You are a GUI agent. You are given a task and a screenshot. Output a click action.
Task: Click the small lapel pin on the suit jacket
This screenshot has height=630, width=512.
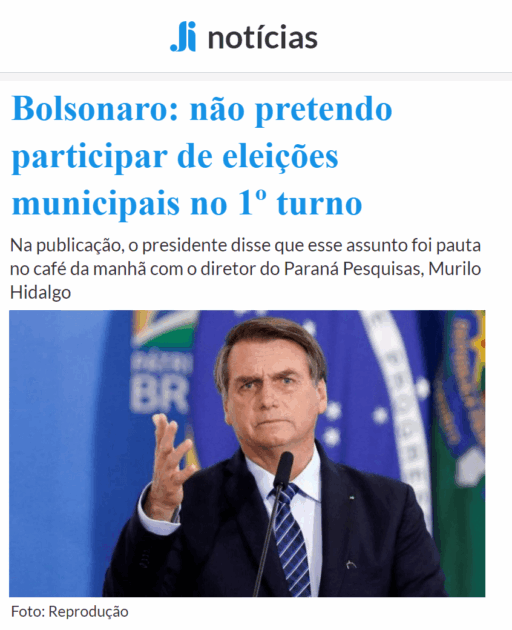tap(352, 497)
